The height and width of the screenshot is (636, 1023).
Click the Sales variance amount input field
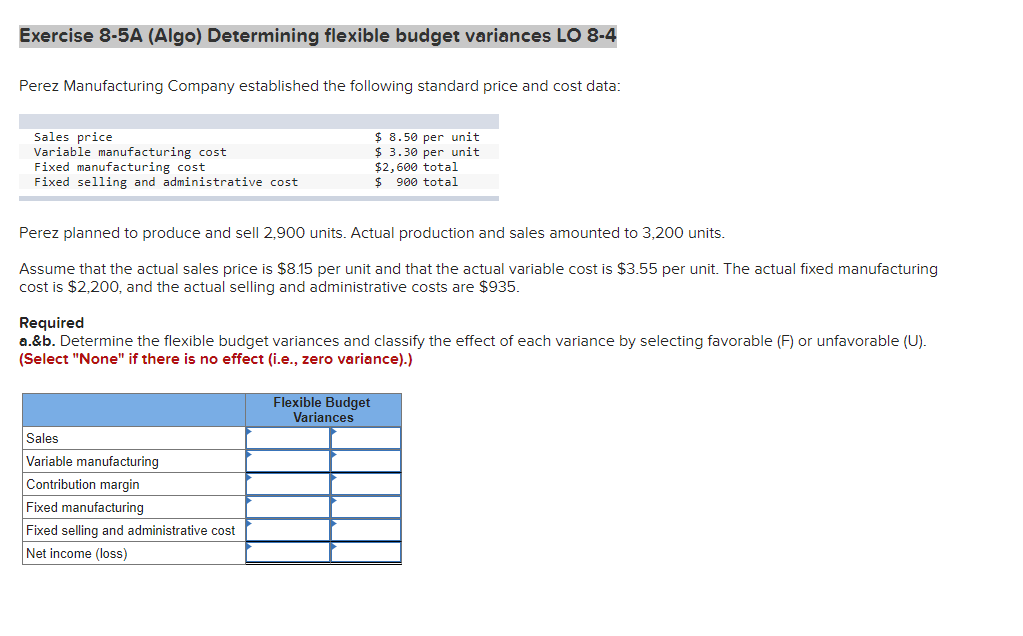[x=287, y=438]
